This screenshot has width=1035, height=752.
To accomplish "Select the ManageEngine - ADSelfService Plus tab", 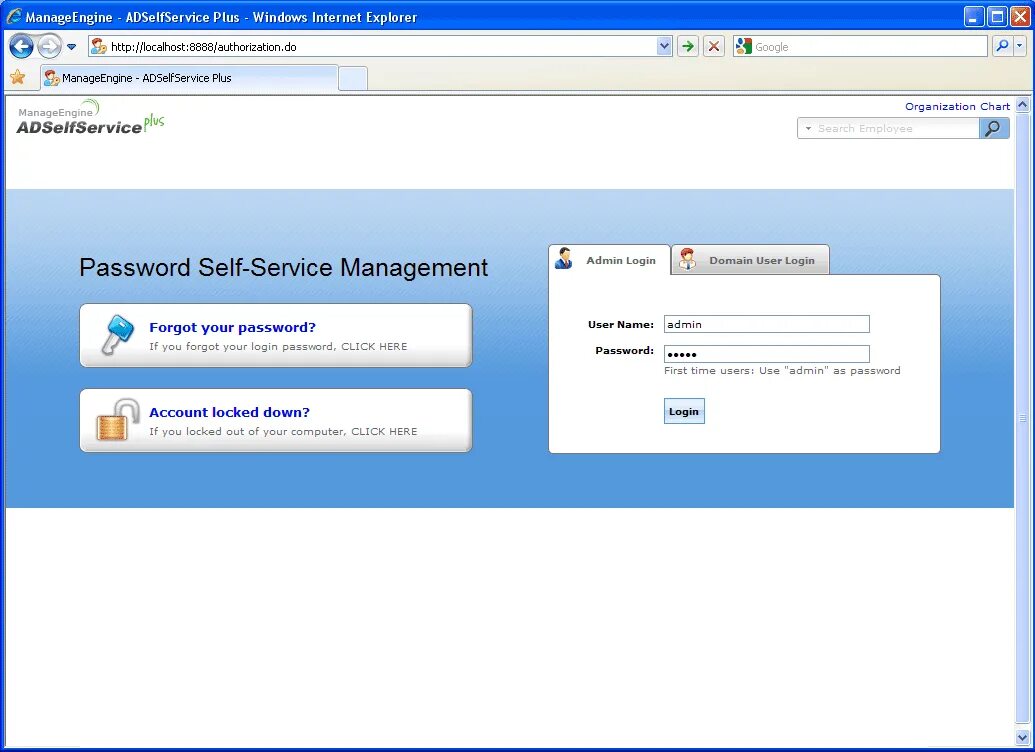I will tap(189, 78).
